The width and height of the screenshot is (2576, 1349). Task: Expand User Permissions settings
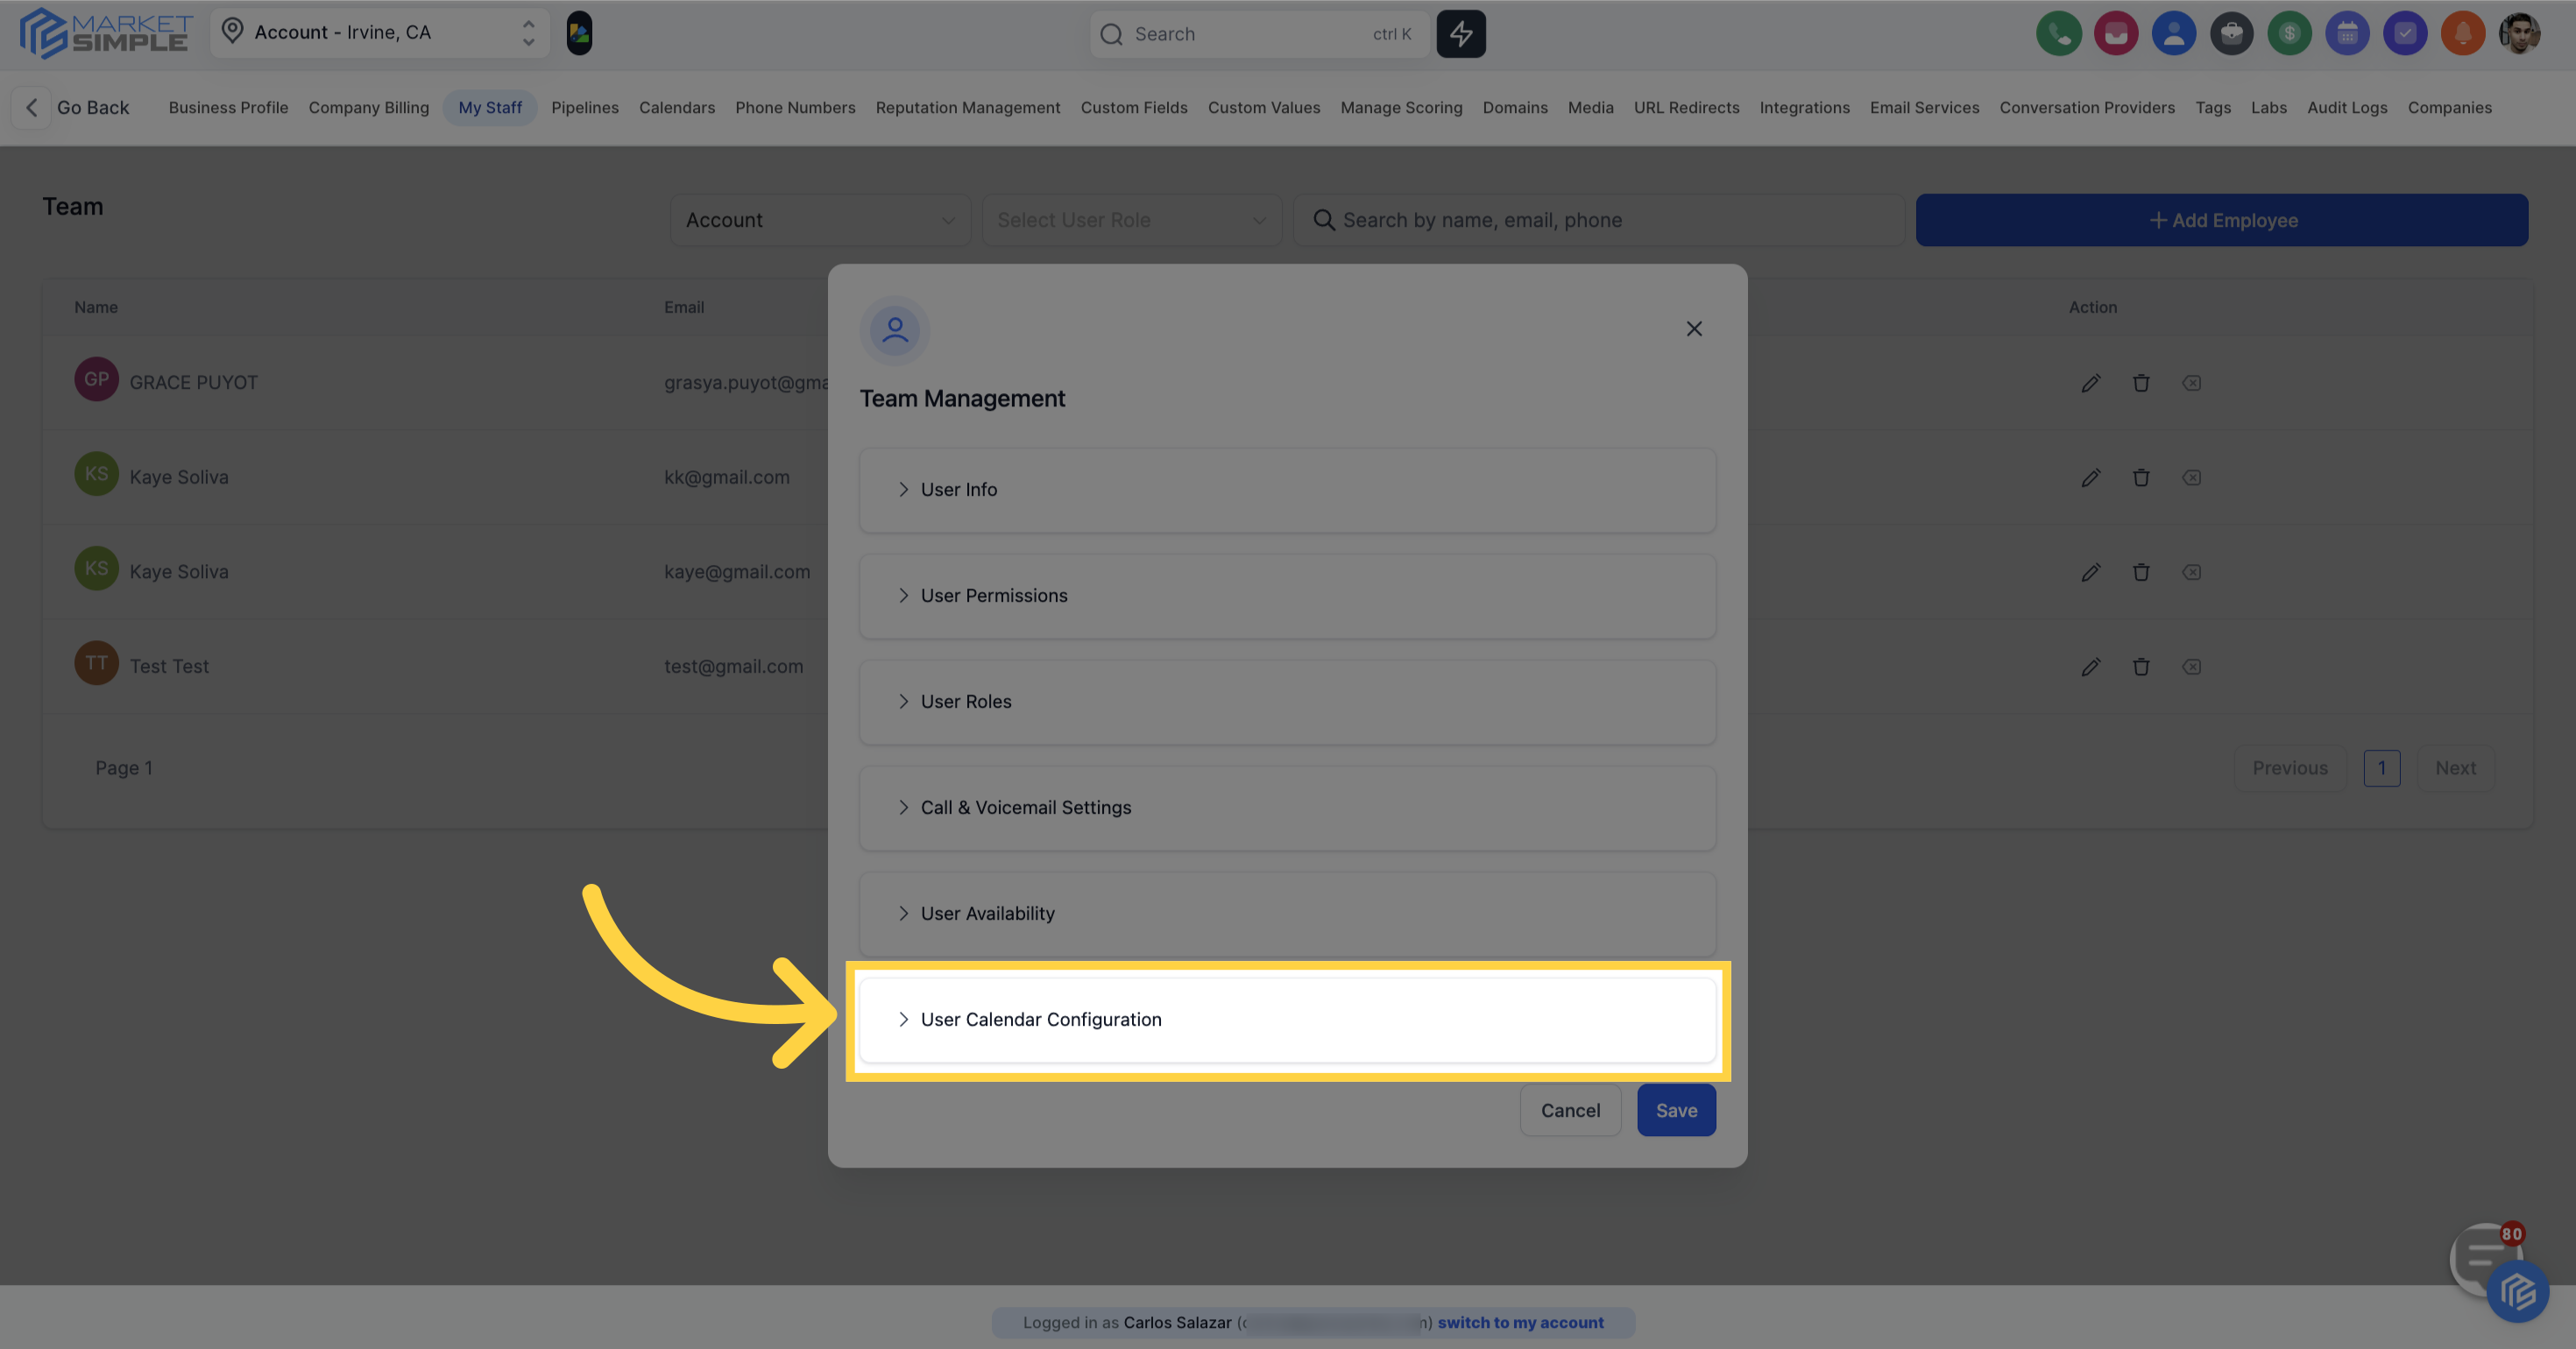pyautogui.click(x=1287, y=595)
